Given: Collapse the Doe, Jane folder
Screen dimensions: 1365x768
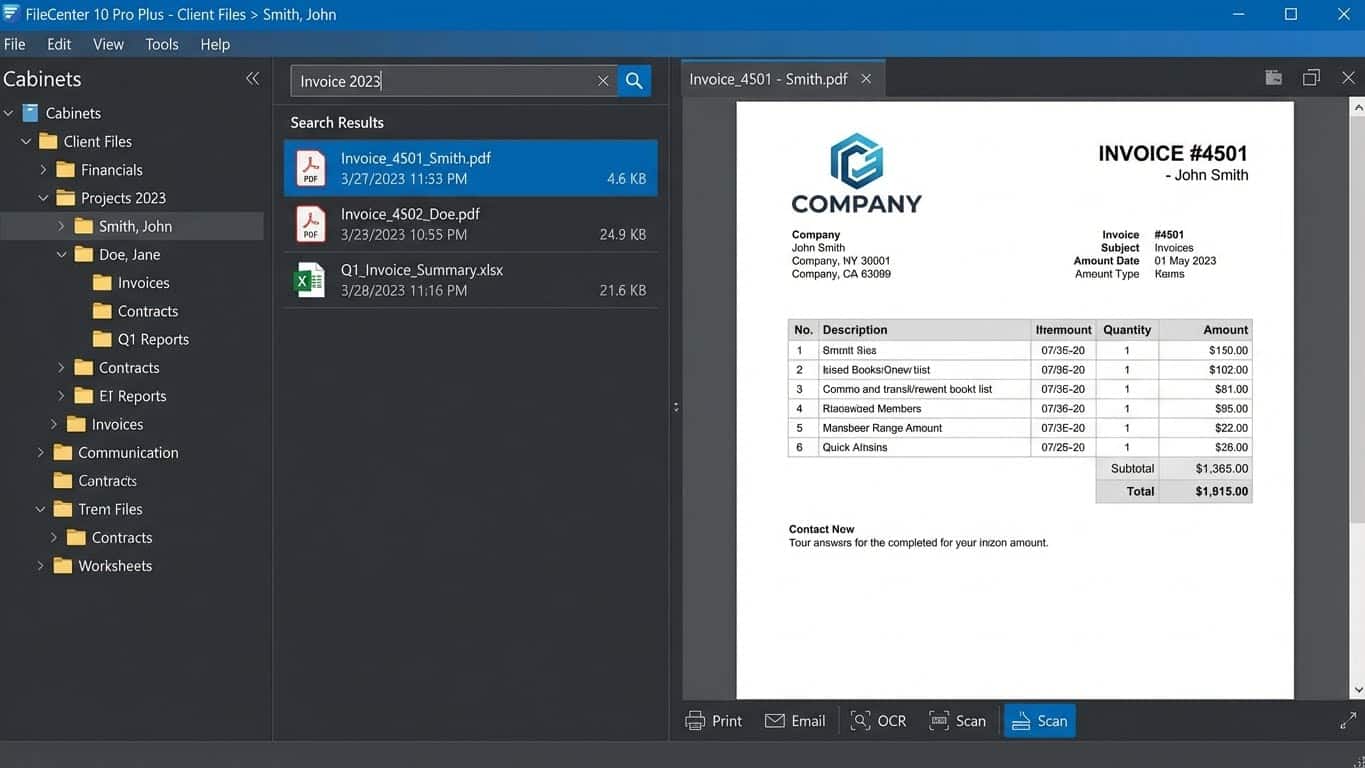Looking at the screenshot, I should 61,254.
